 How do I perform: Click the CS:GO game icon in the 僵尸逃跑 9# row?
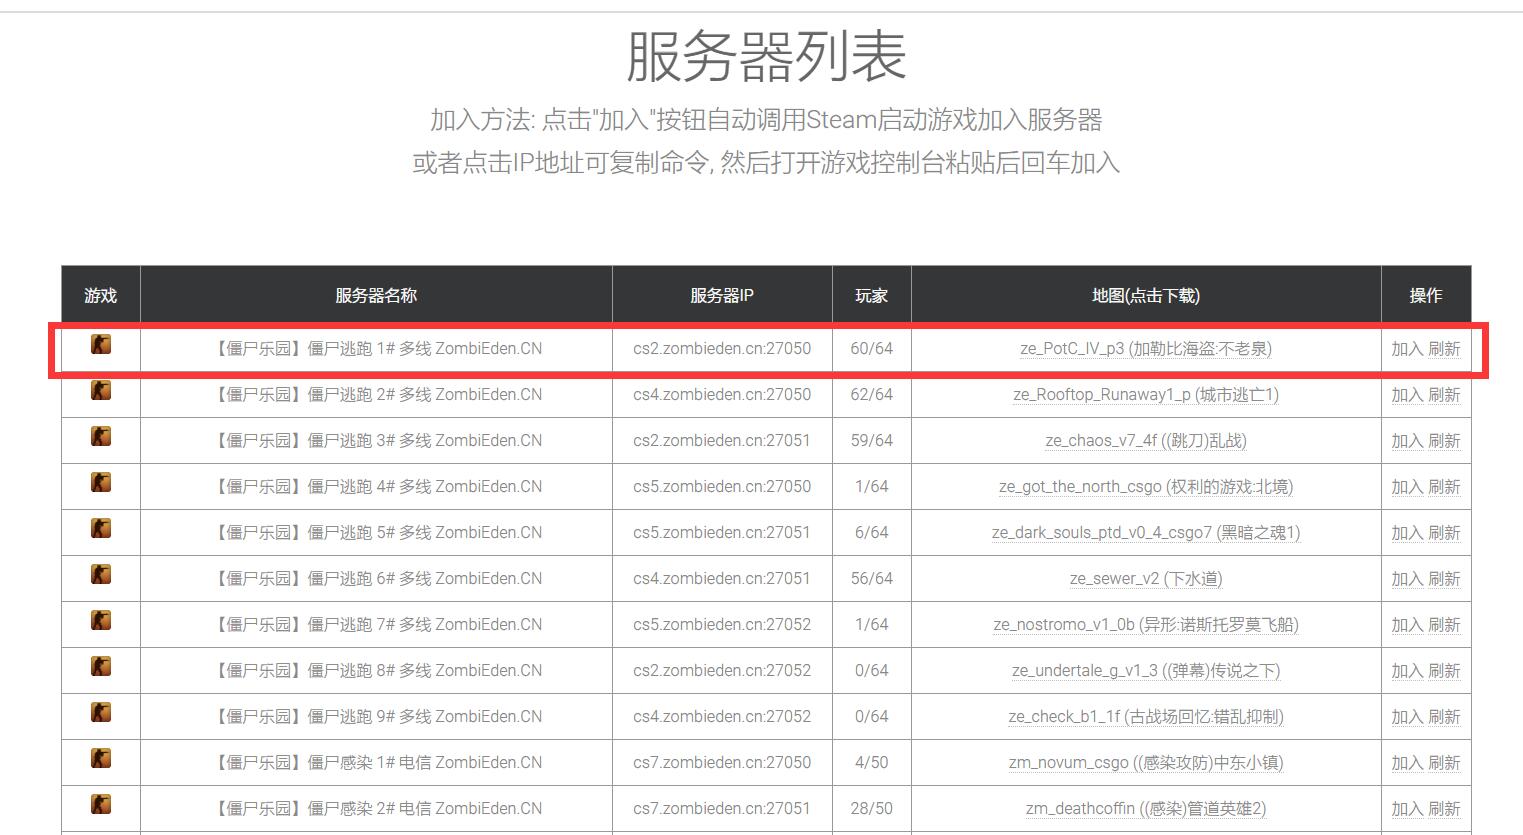tap(101, 713)
